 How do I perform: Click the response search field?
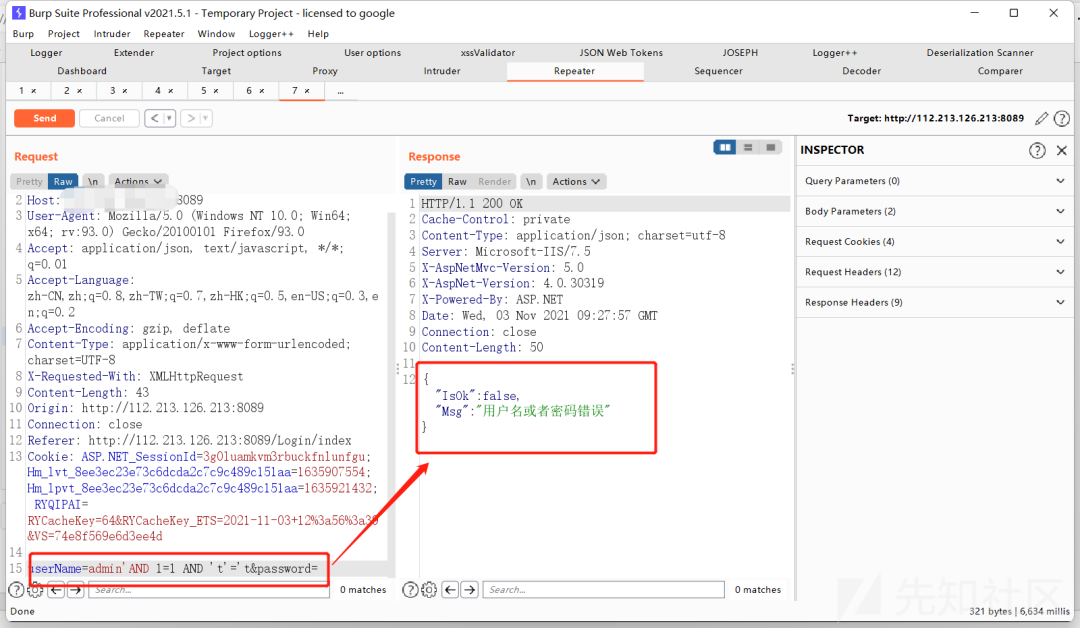click(604, 590)
